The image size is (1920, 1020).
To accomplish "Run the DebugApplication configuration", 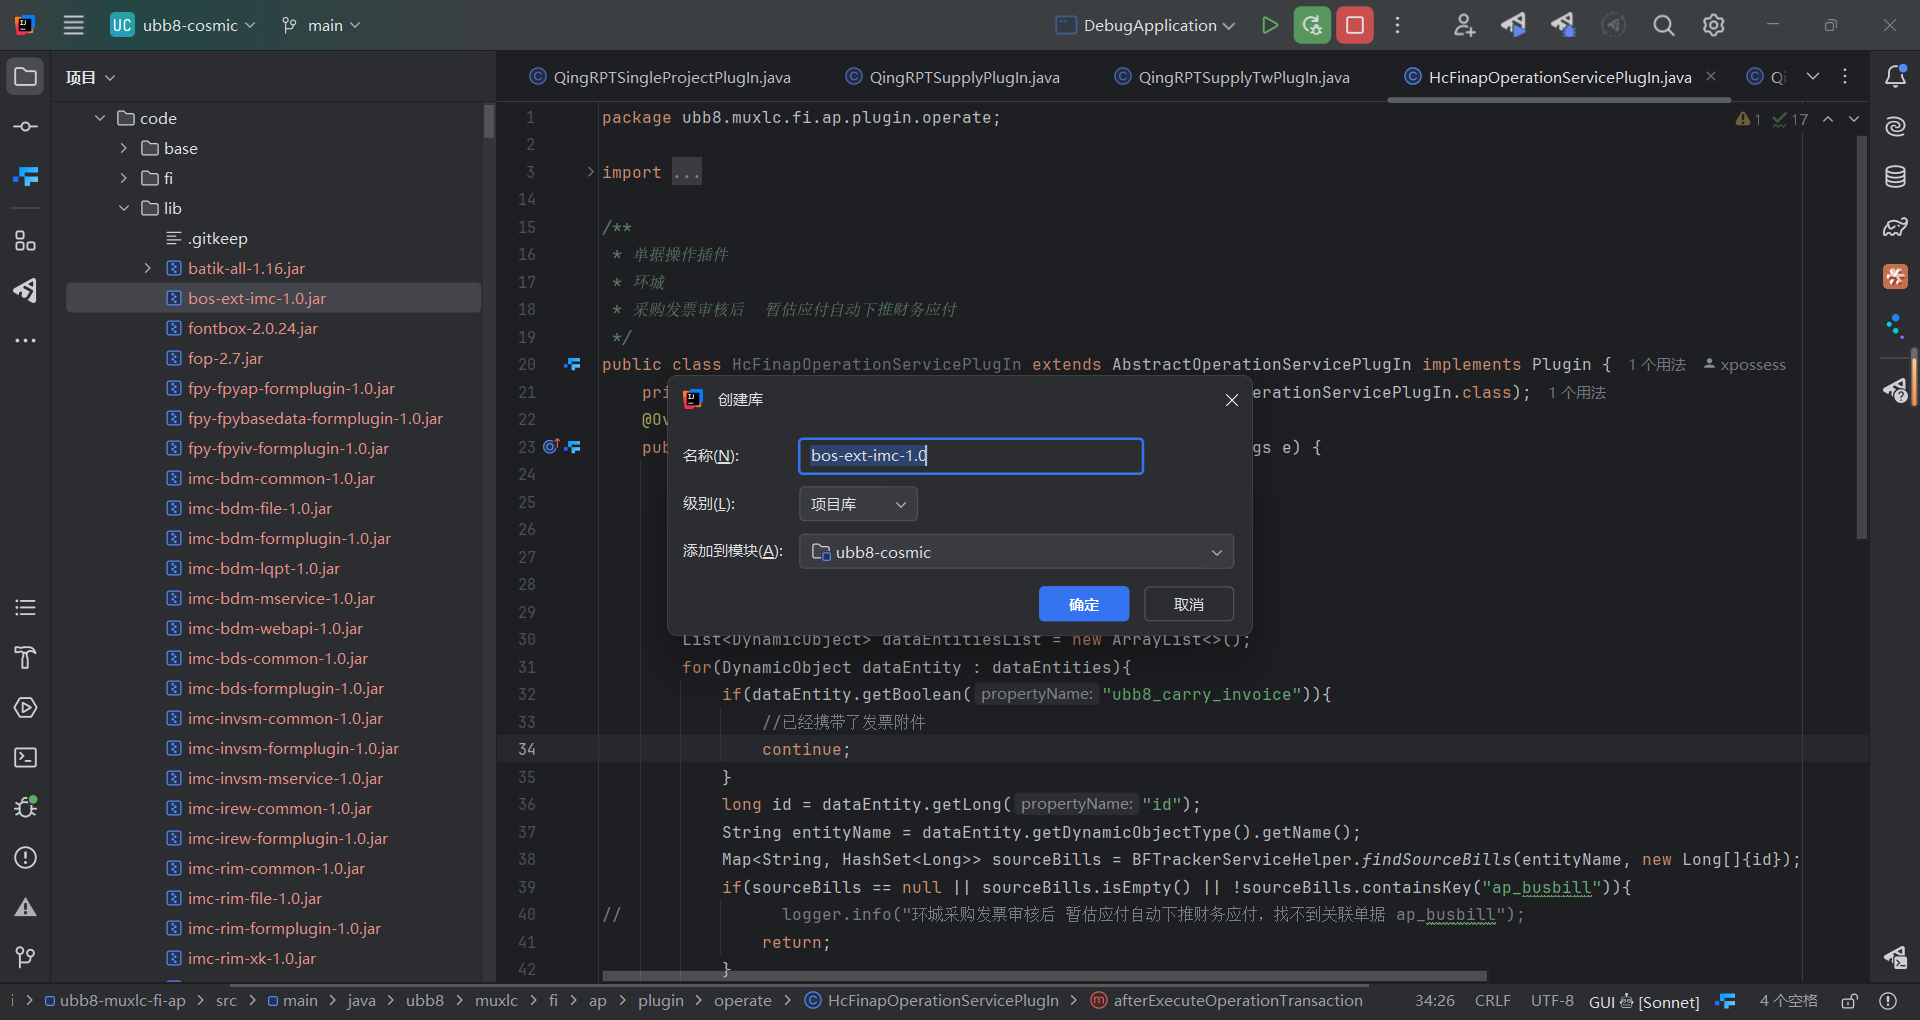I will tap(1269, 25).
